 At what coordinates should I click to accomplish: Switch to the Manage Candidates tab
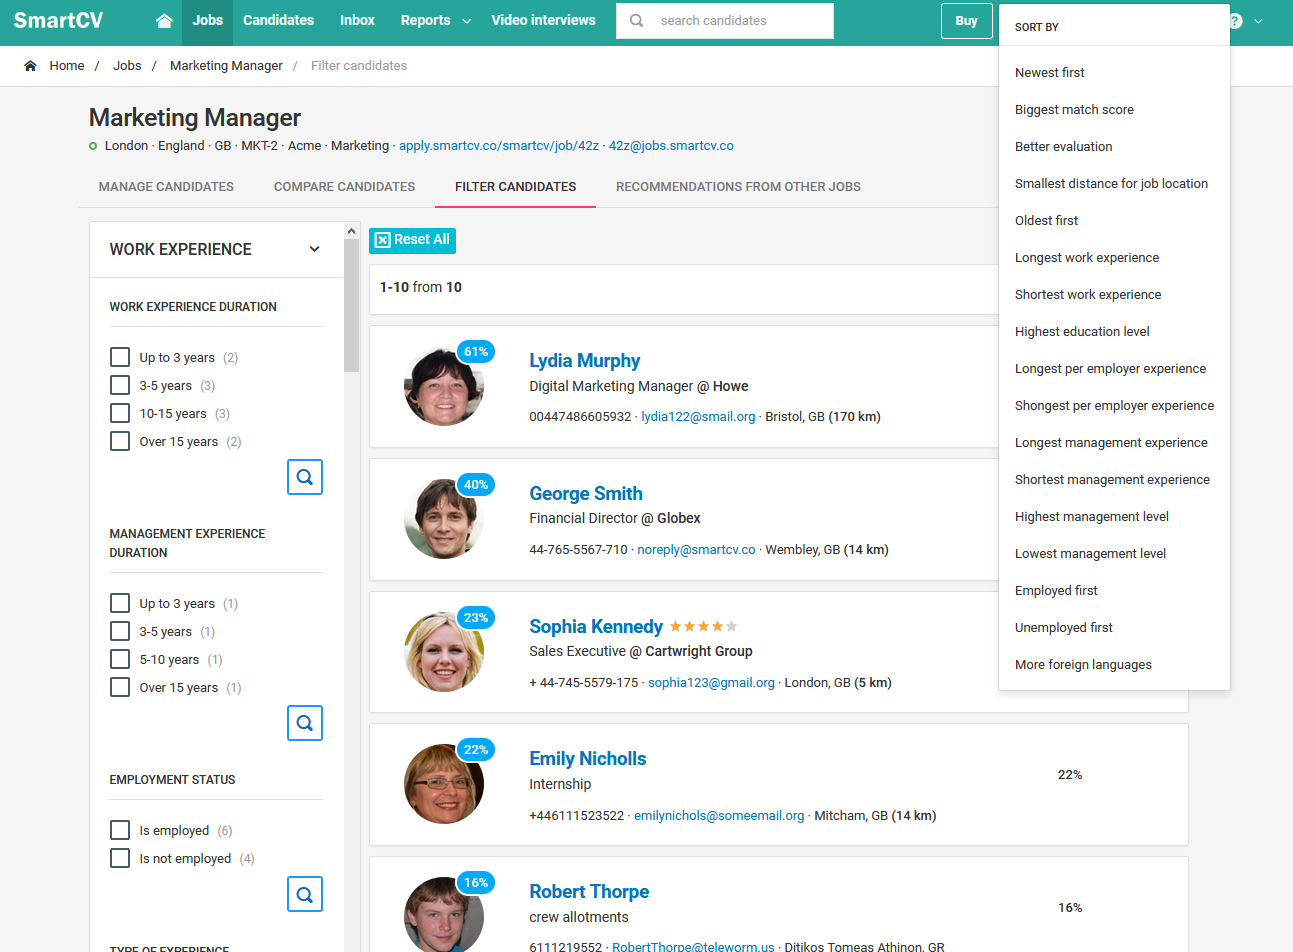(x=166, y=187)
